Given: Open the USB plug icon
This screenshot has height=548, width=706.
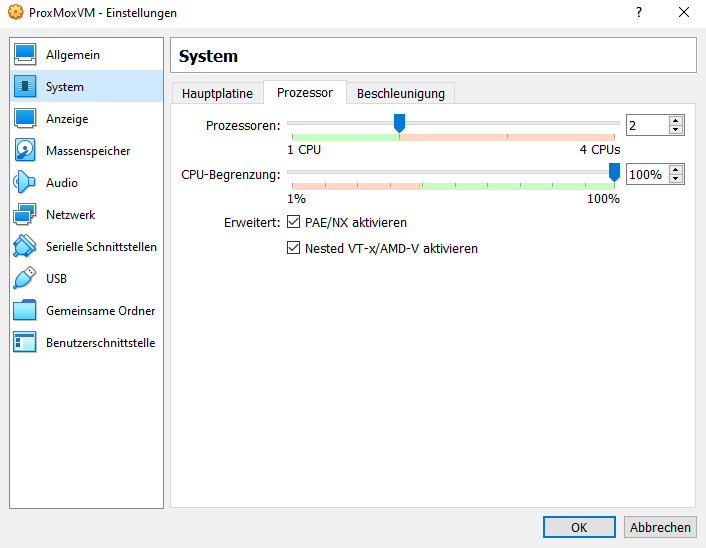Looking at the screenshot, I should [25, 278].
